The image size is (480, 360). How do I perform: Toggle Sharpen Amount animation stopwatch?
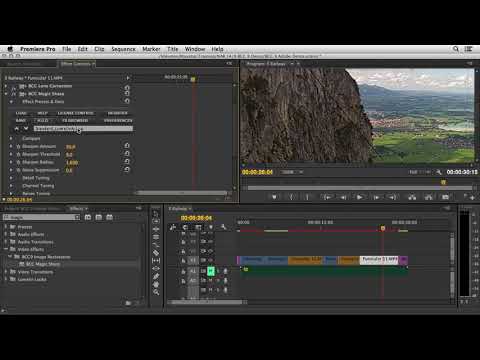tap(19, 146)
